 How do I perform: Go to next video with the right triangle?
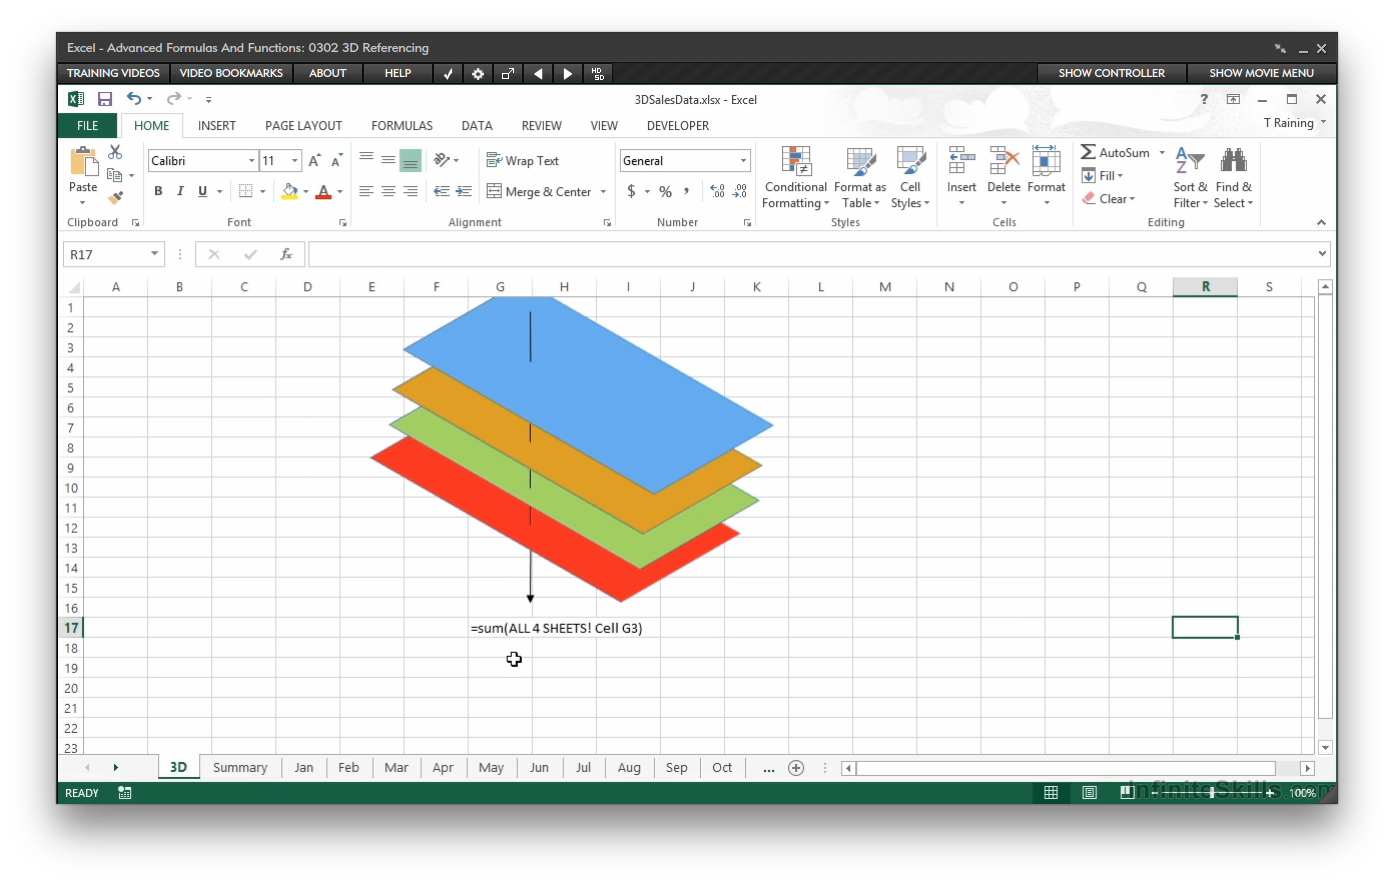coord(568,73)
